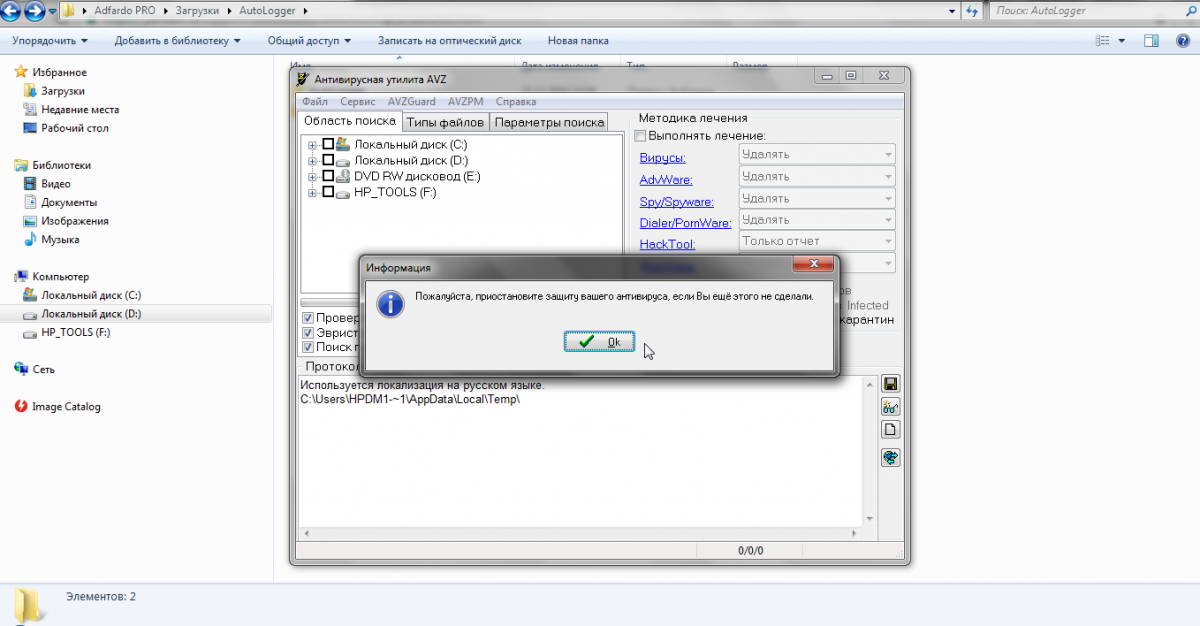This screenshot has width=1200, height=626.
Task: Check the Локальный диск (C:) checkbox in AVZ
Action: click(x=328, y=144)
